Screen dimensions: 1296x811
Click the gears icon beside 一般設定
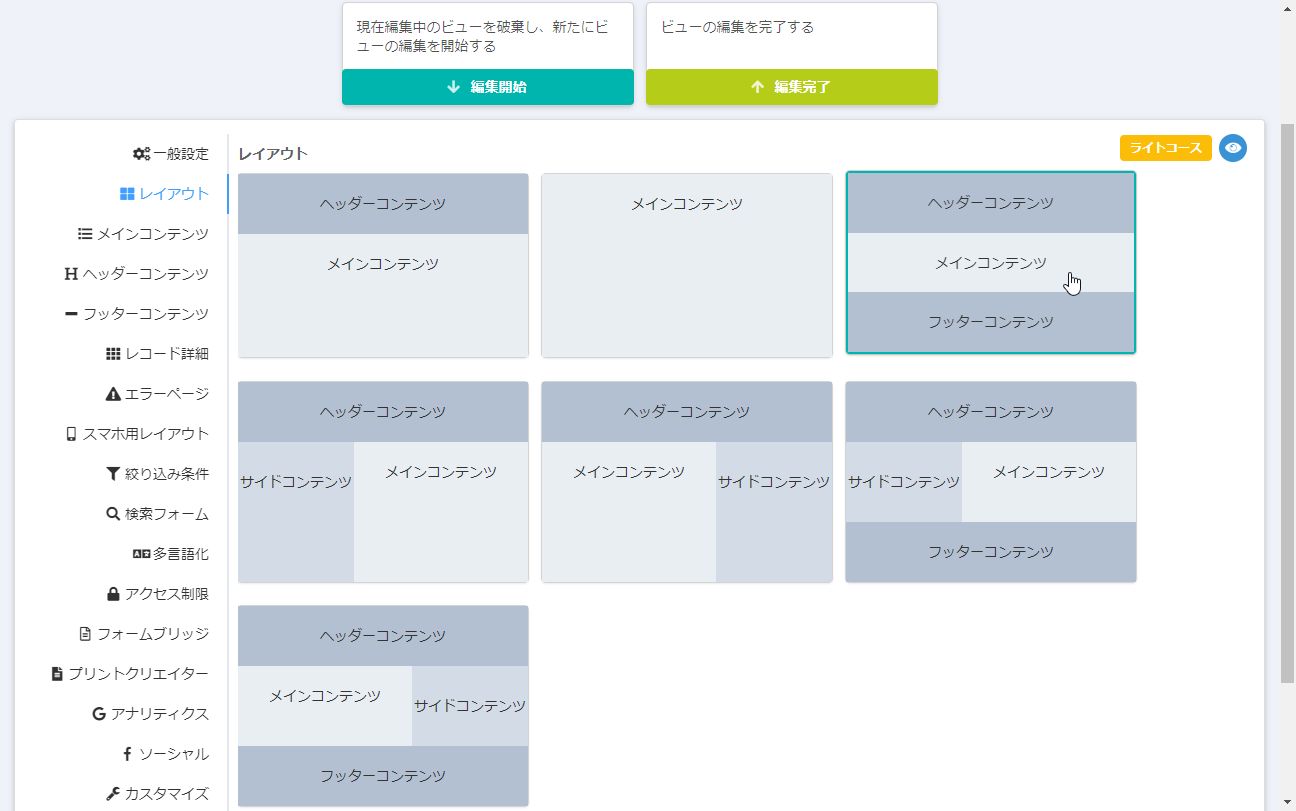pyautogui.click(x=141, y=154)
